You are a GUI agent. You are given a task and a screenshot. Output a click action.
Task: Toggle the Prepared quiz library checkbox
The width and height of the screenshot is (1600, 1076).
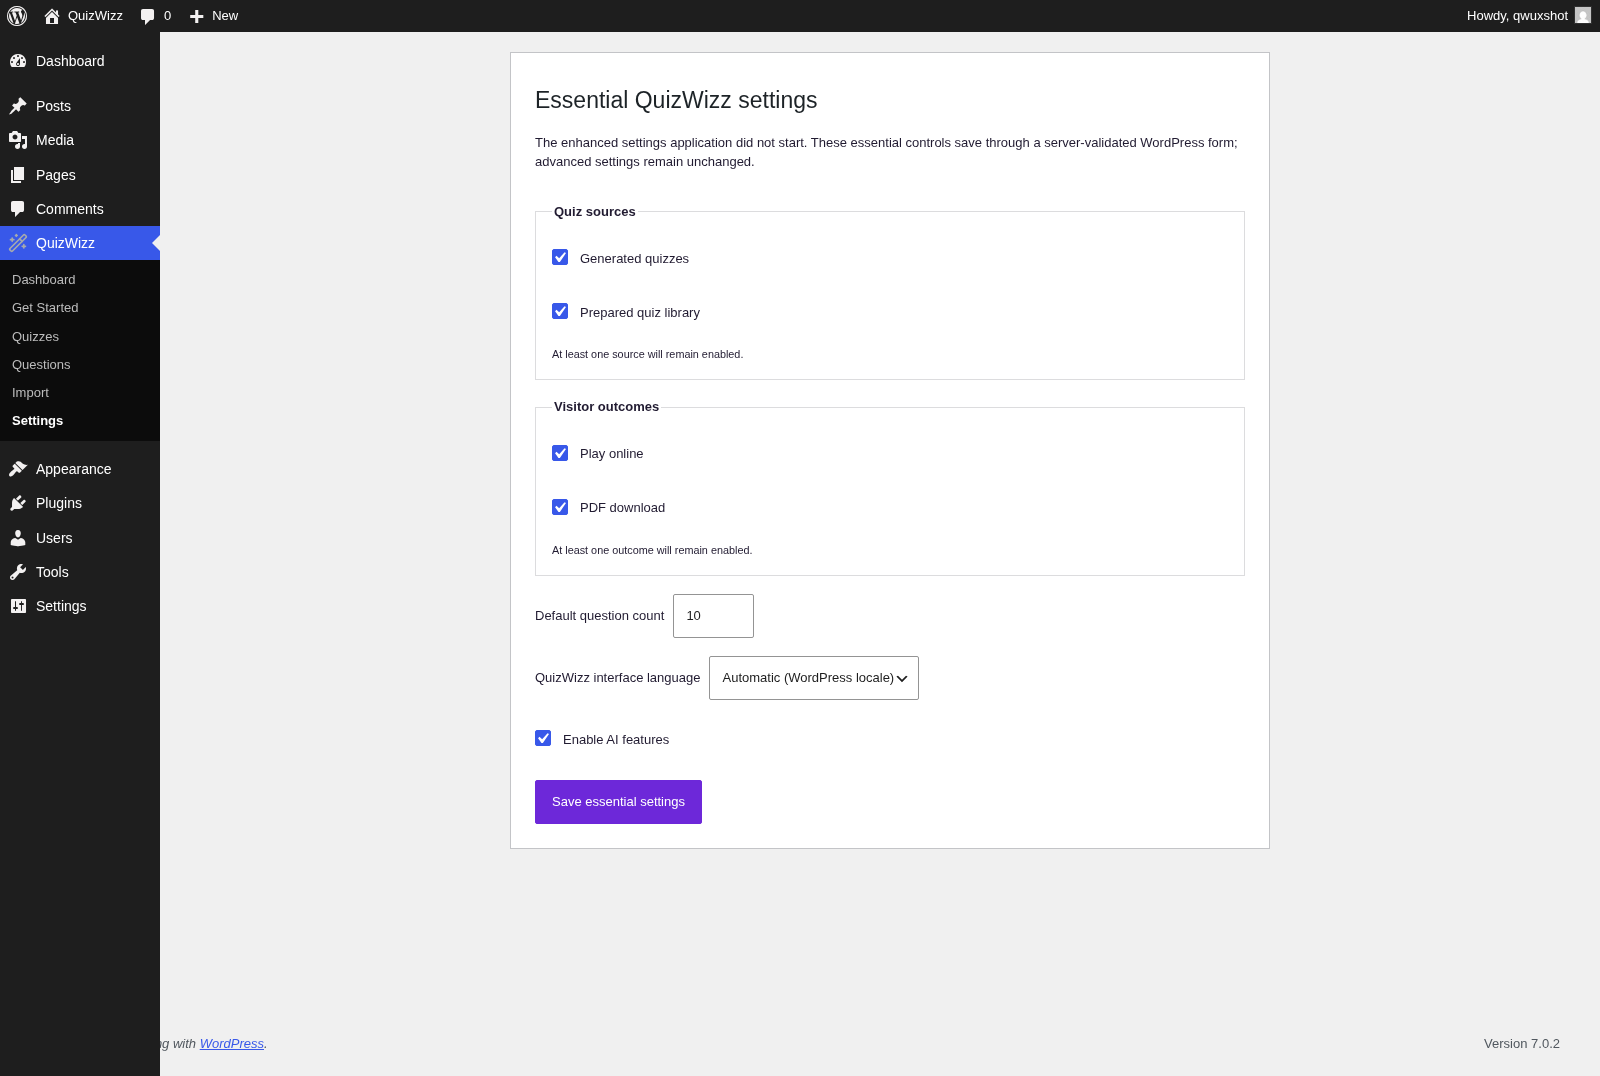[x=560, y=311]
